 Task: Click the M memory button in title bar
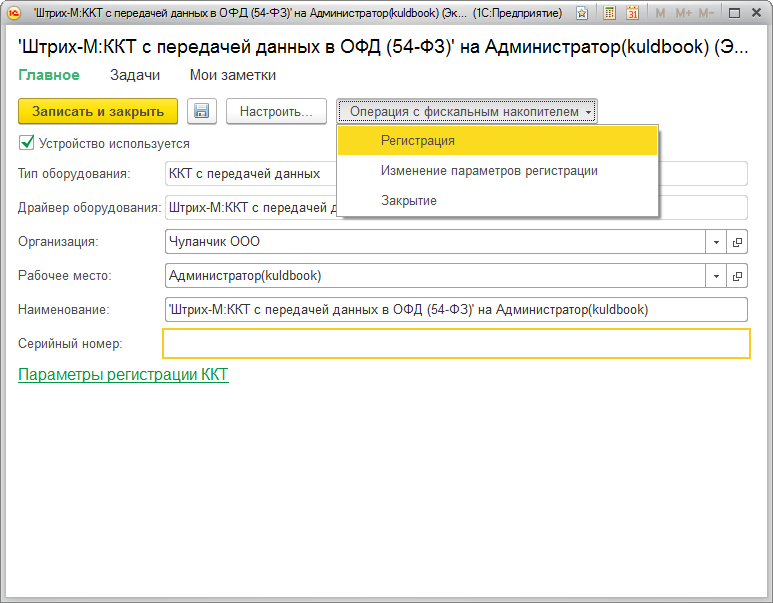pyautogui.click(x=660, y=14)
